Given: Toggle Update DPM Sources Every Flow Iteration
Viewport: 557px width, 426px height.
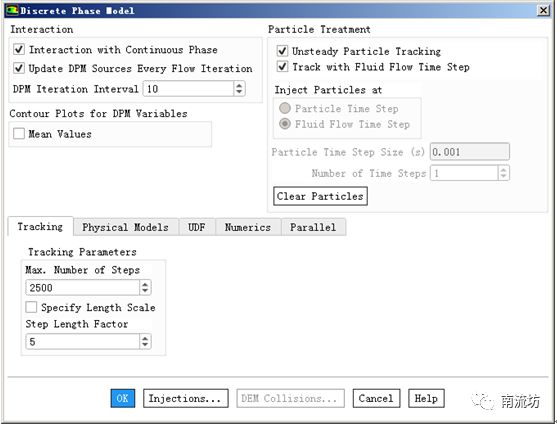Looking at the screenshot, I should coord(19,68).
